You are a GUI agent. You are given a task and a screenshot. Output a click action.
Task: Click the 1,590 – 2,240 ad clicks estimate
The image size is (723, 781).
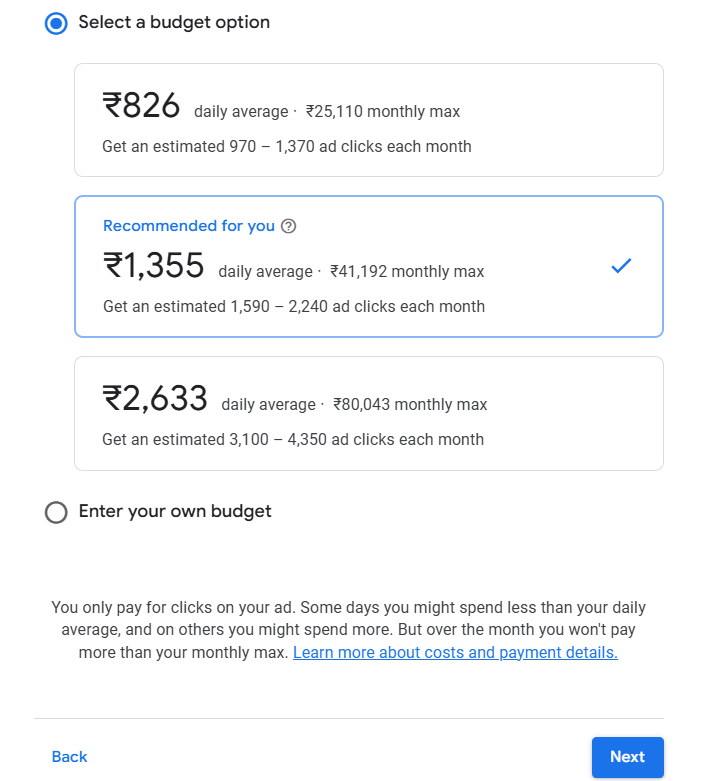point(294,307)
